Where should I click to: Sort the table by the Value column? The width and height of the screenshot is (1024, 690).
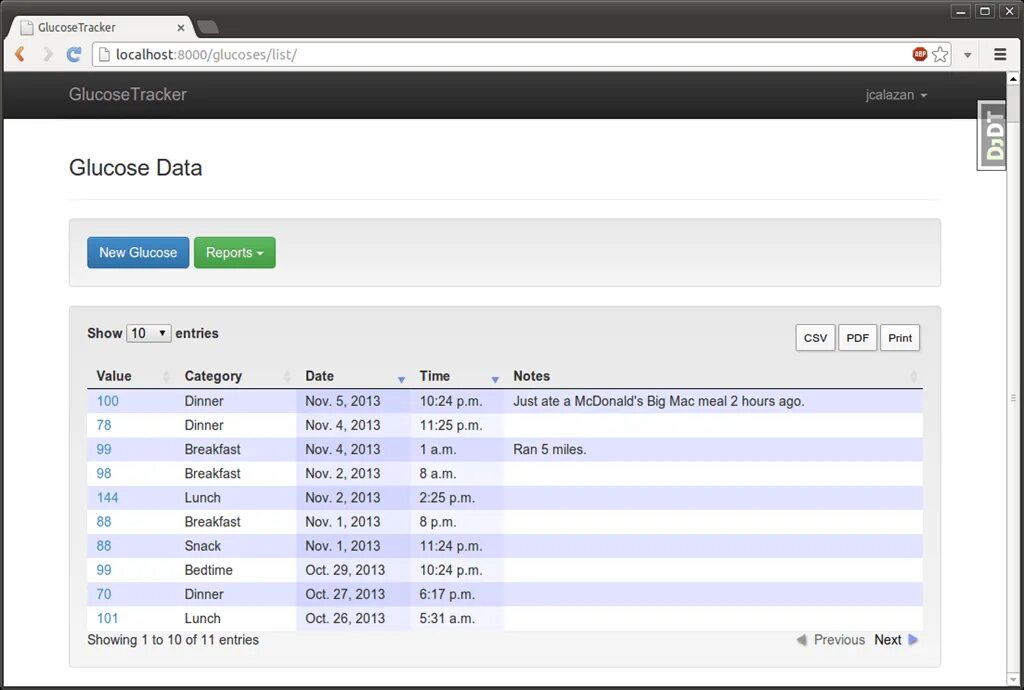pos(131,376)
